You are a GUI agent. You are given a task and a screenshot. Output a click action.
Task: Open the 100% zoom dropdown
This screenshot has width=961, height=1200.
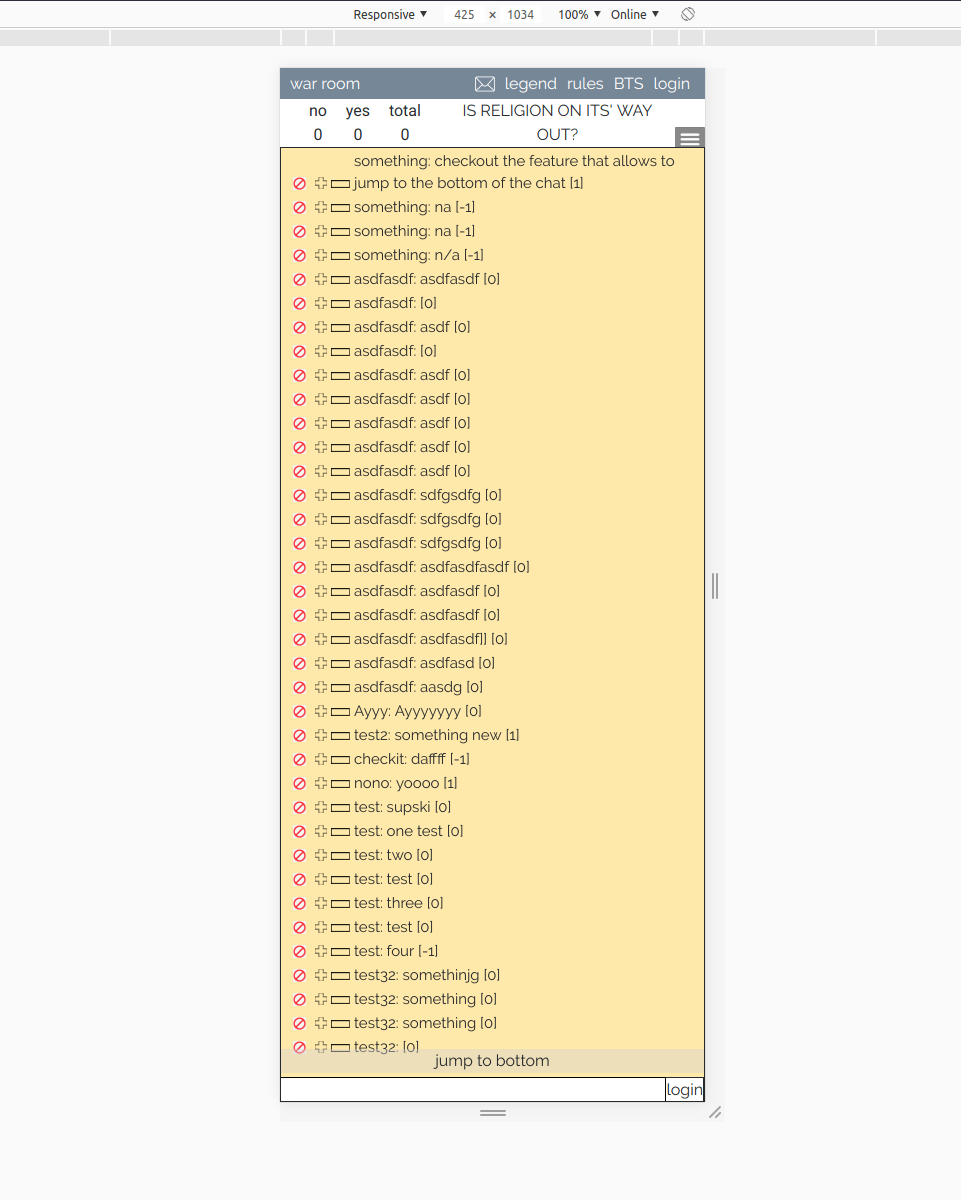580,14
